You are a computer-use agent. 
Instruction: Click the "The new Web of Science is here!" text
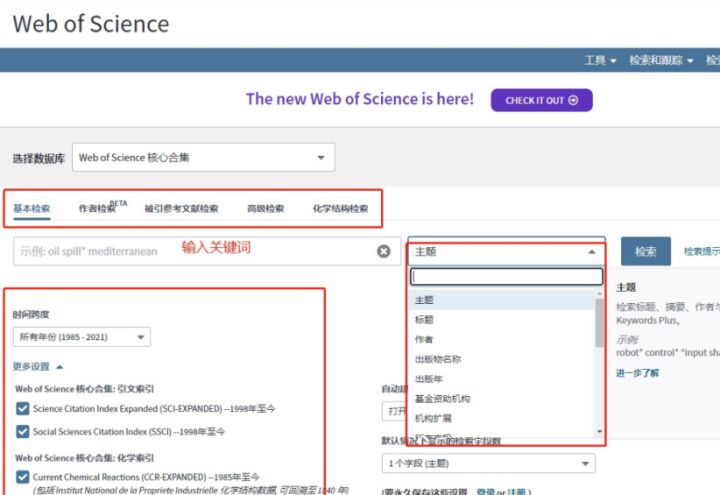(x=360, y=99)
